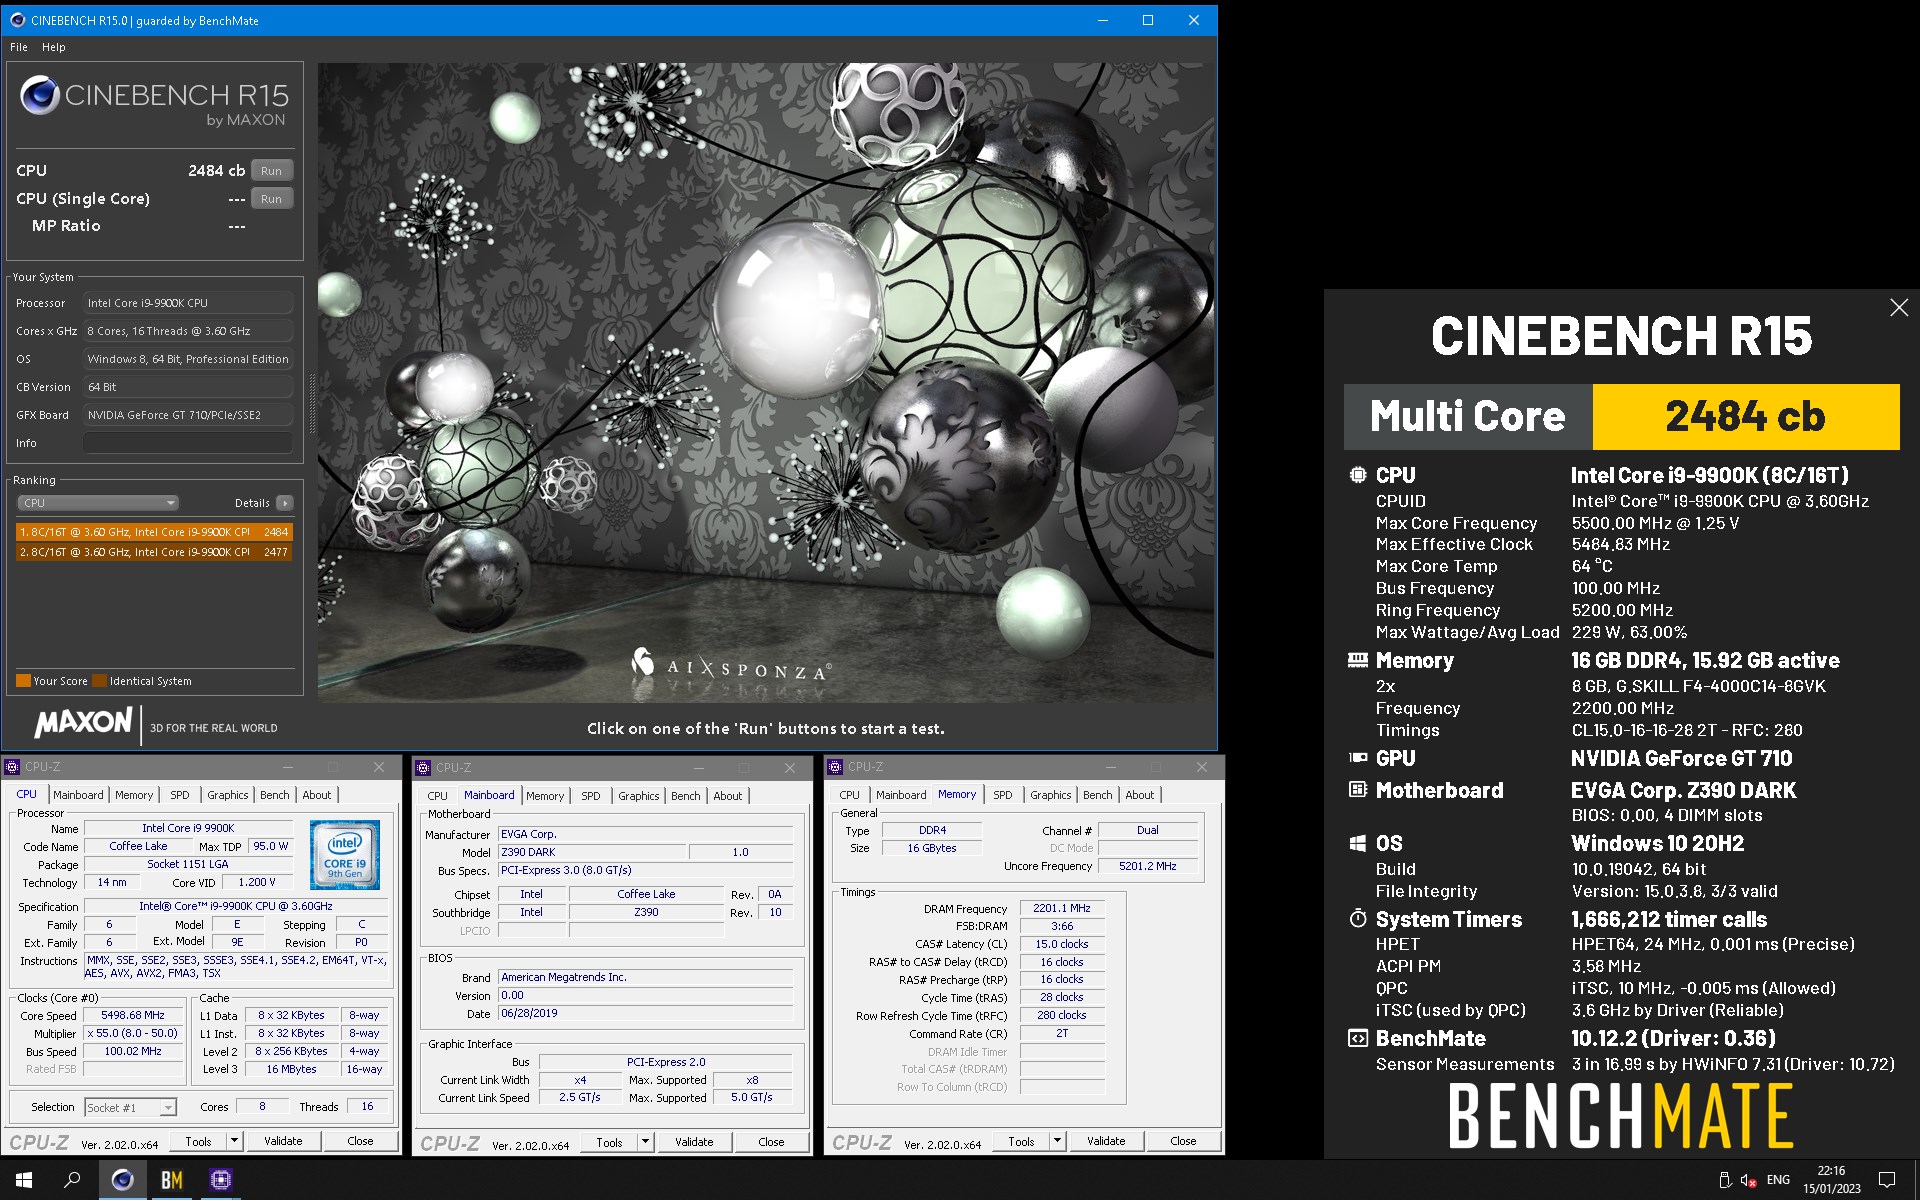Screen dimensions: 1920x1200
Task: Click the BenchMate GPU icon
Action: click(1358, 758)
